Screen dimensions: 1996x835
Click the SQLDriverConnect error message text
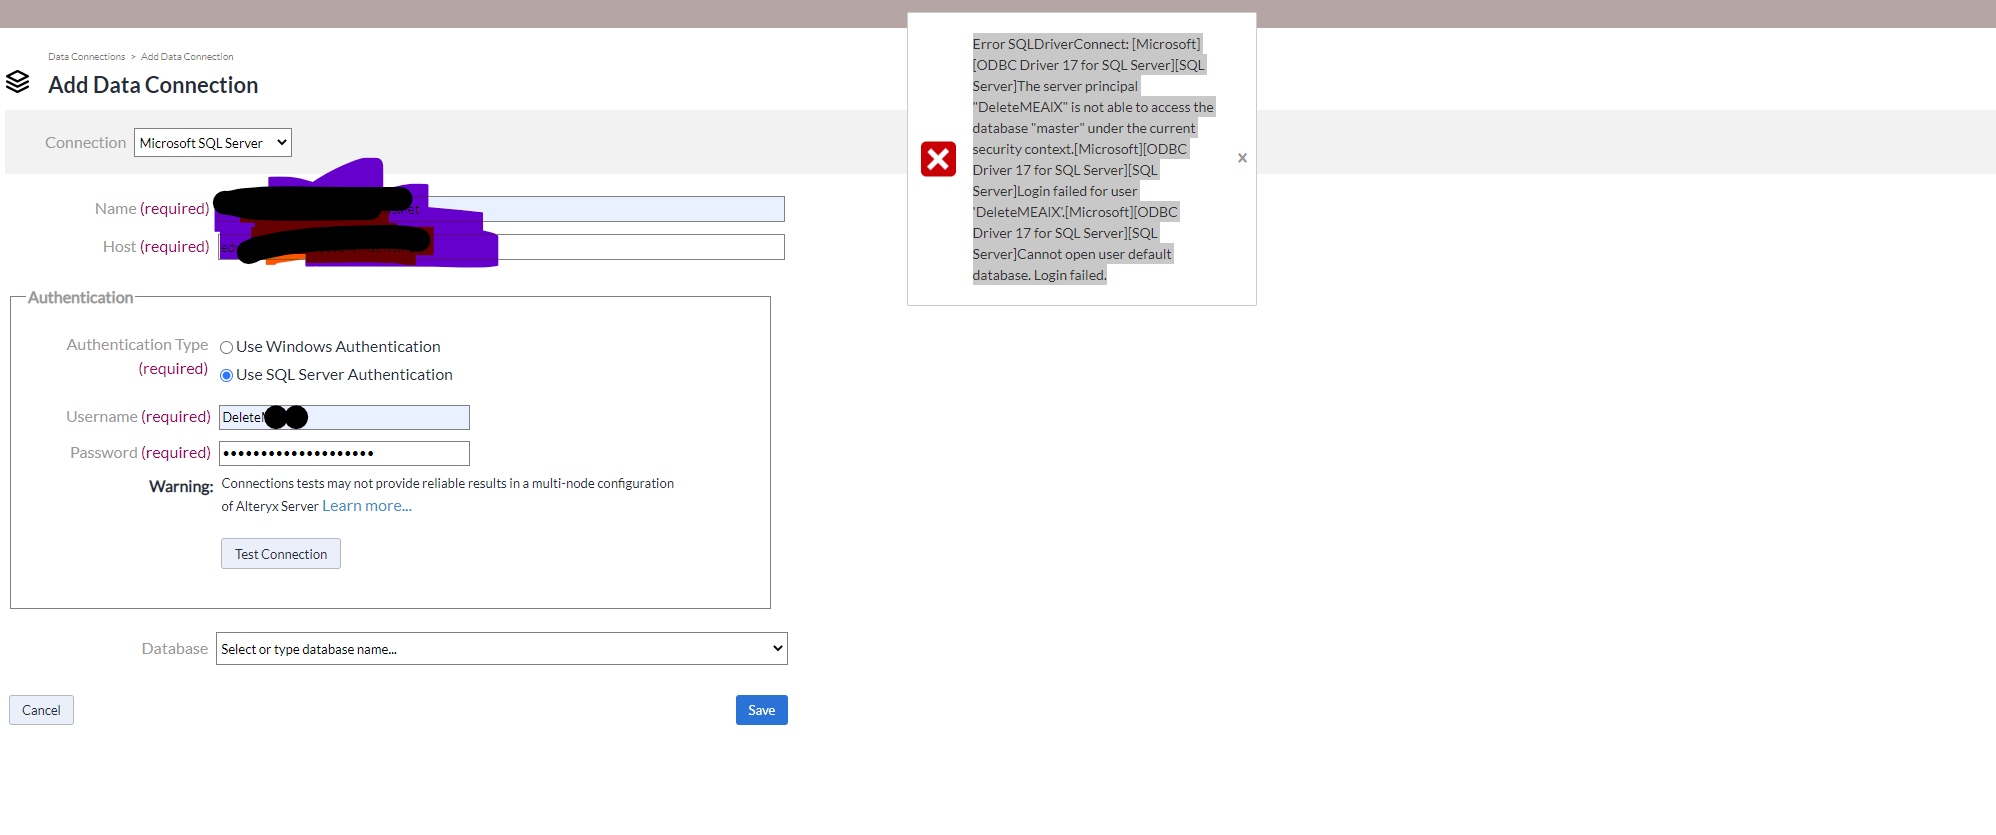[x=1093, y=159]
